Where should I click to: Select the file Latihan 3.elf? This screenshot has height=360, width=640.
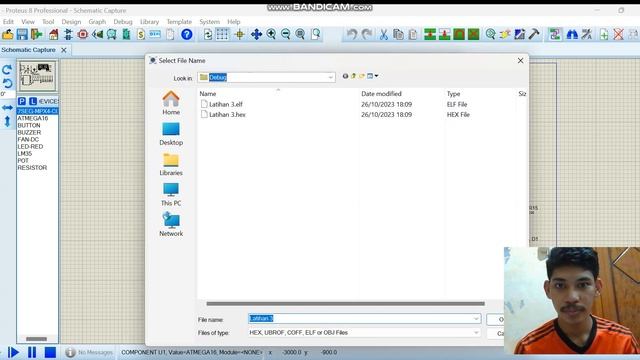(222, 104)
